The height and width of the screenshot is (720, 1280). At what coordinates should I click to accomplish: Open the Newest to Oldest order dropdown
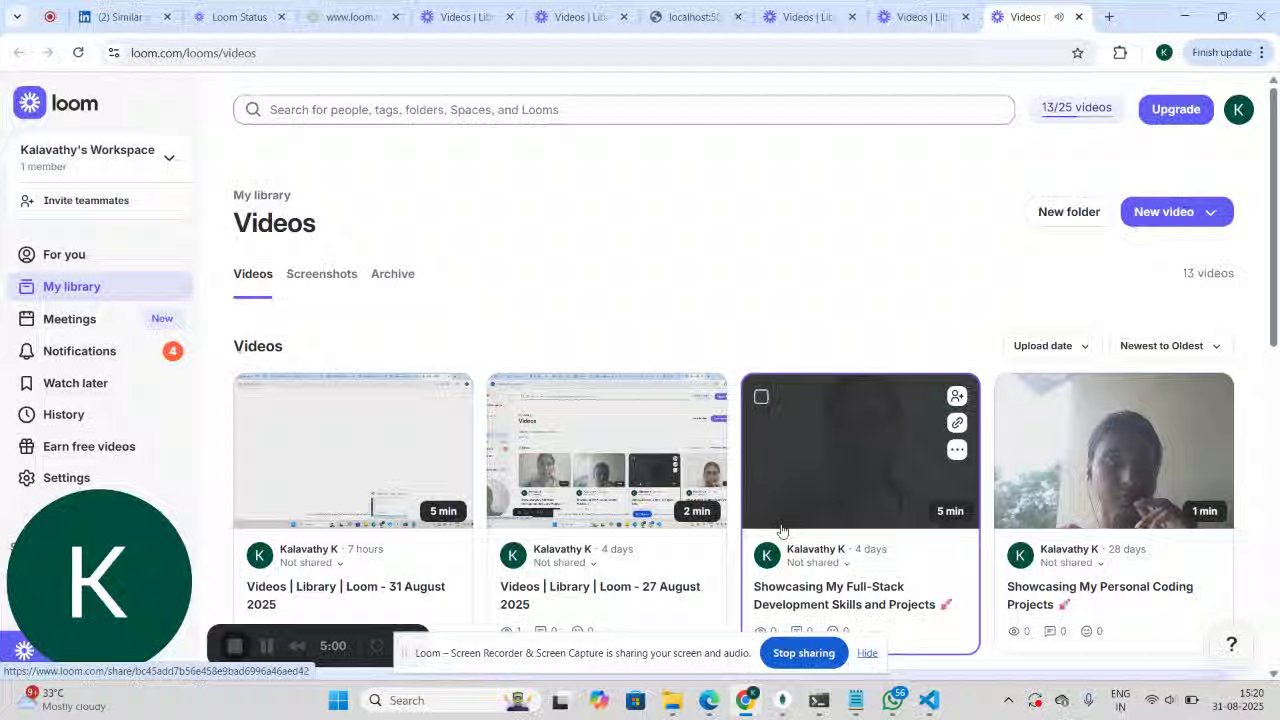pos(1170,346)
